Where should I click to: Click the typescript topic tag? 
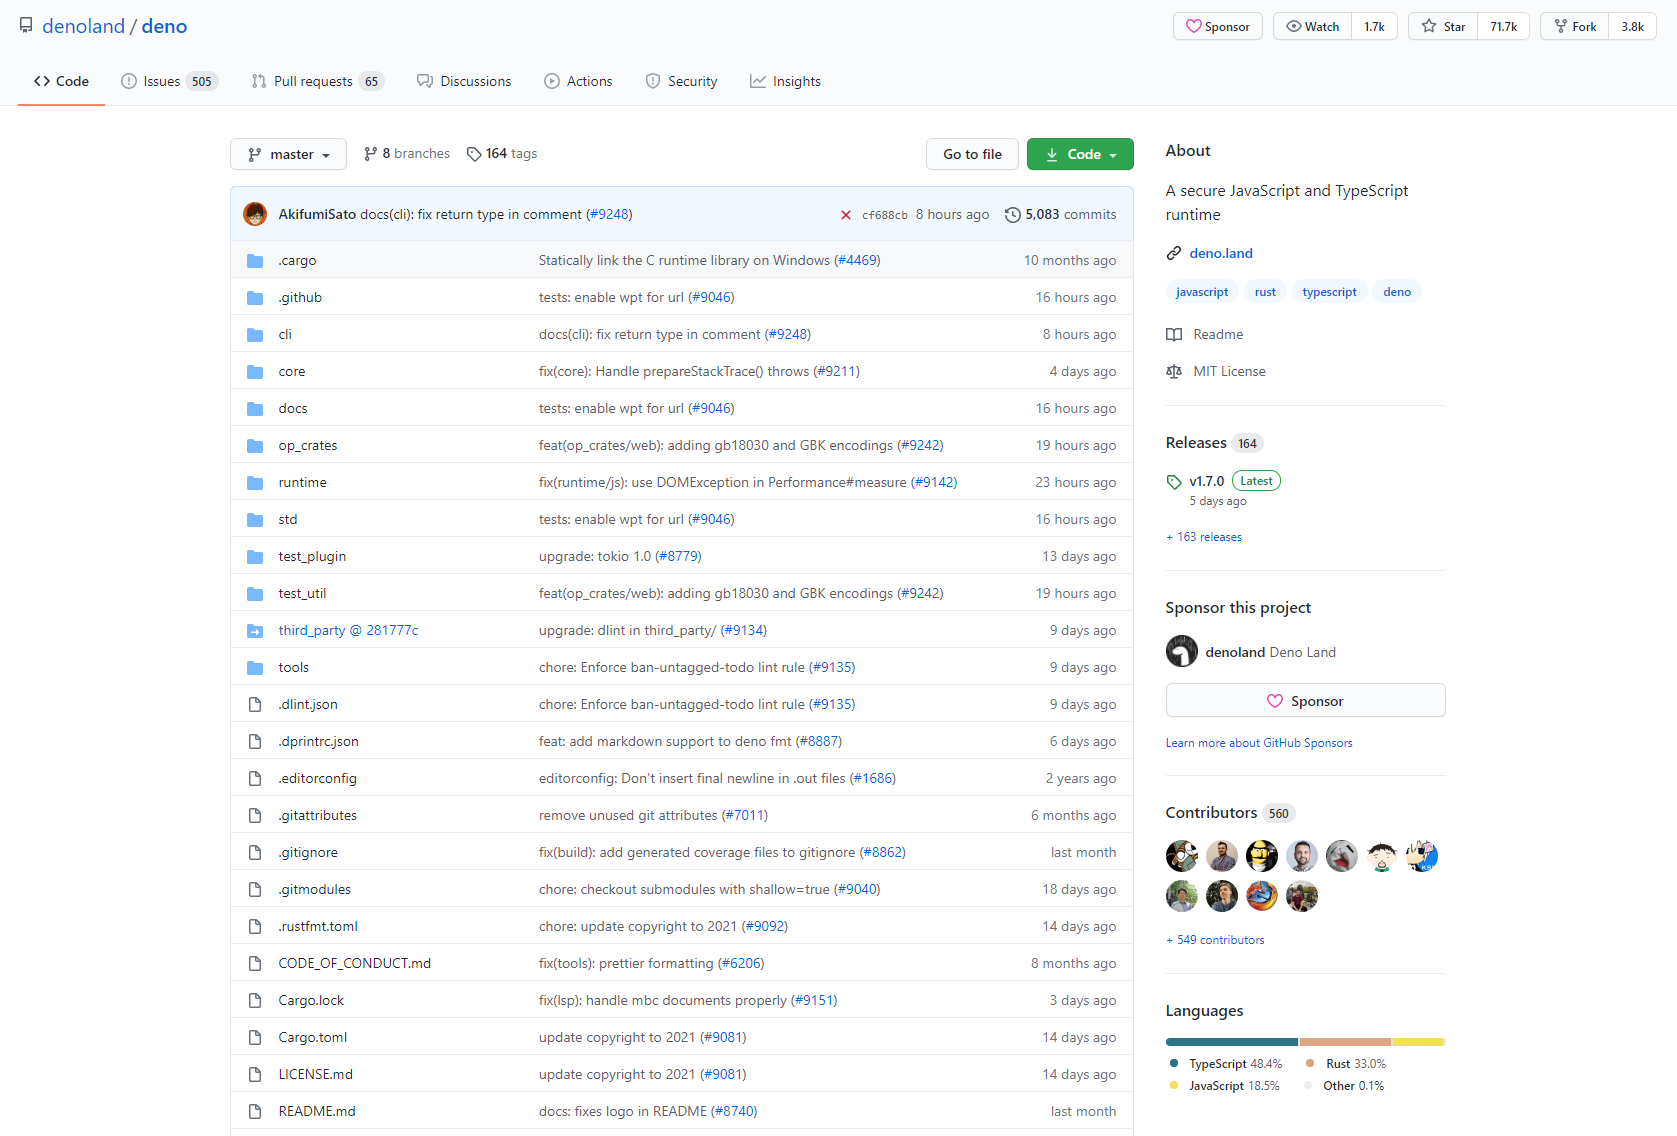[1329, 292]
